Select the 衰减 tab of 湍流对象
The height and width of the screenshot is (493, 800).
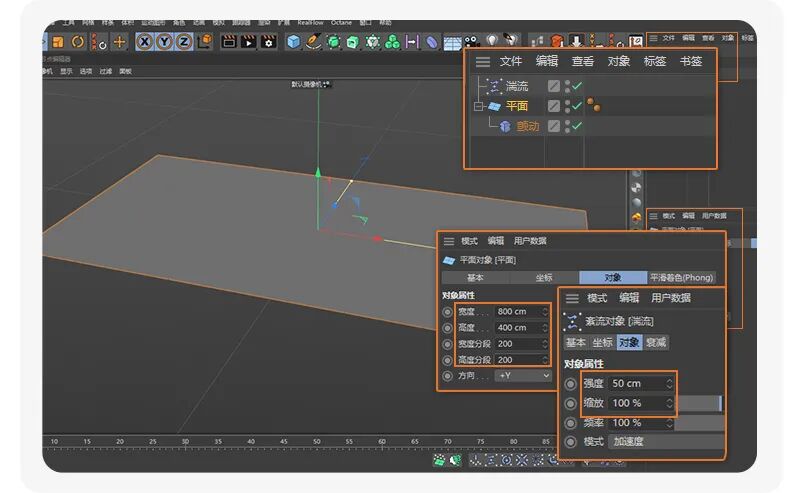656,342
